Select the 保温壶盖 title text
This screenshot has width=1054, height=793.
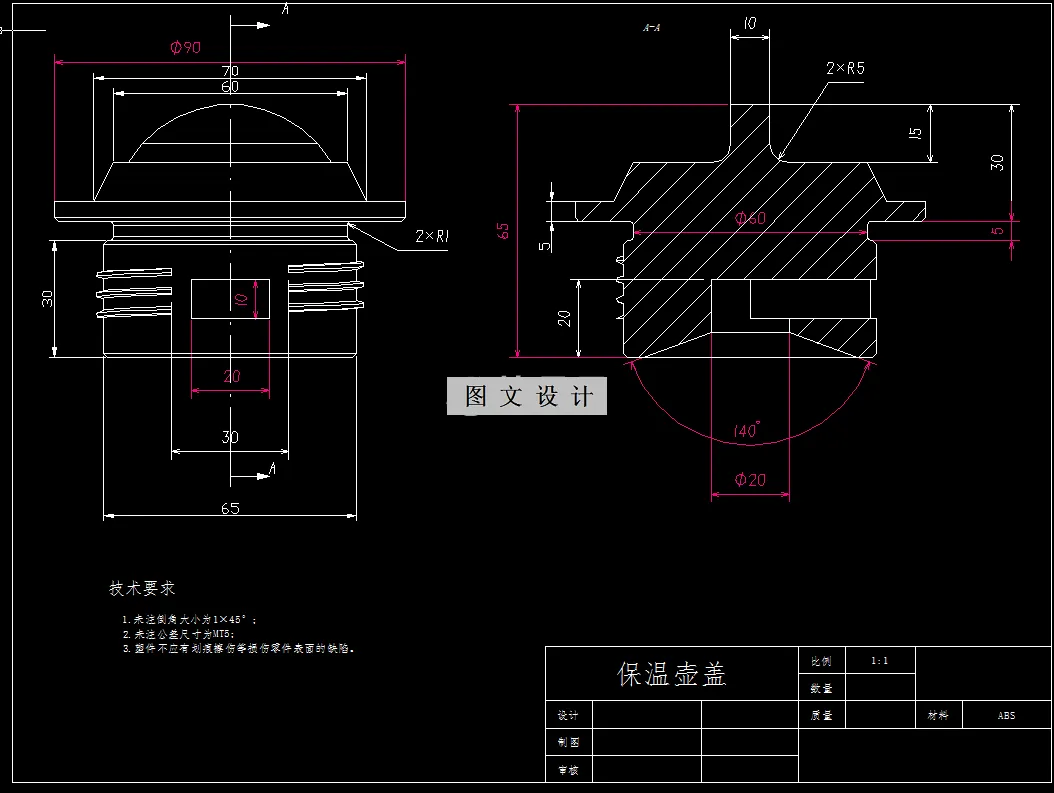tap(672, 674)
